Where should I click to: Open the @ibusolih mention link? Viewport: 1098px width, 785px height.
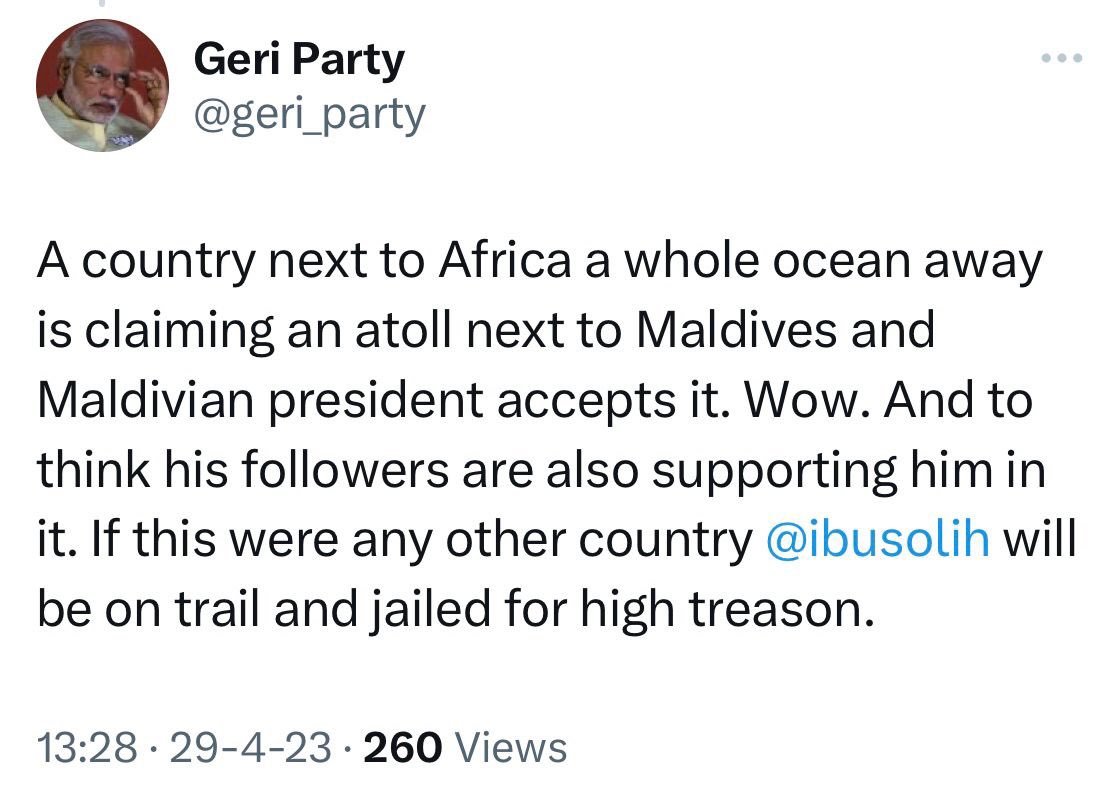tap(878, 539)
